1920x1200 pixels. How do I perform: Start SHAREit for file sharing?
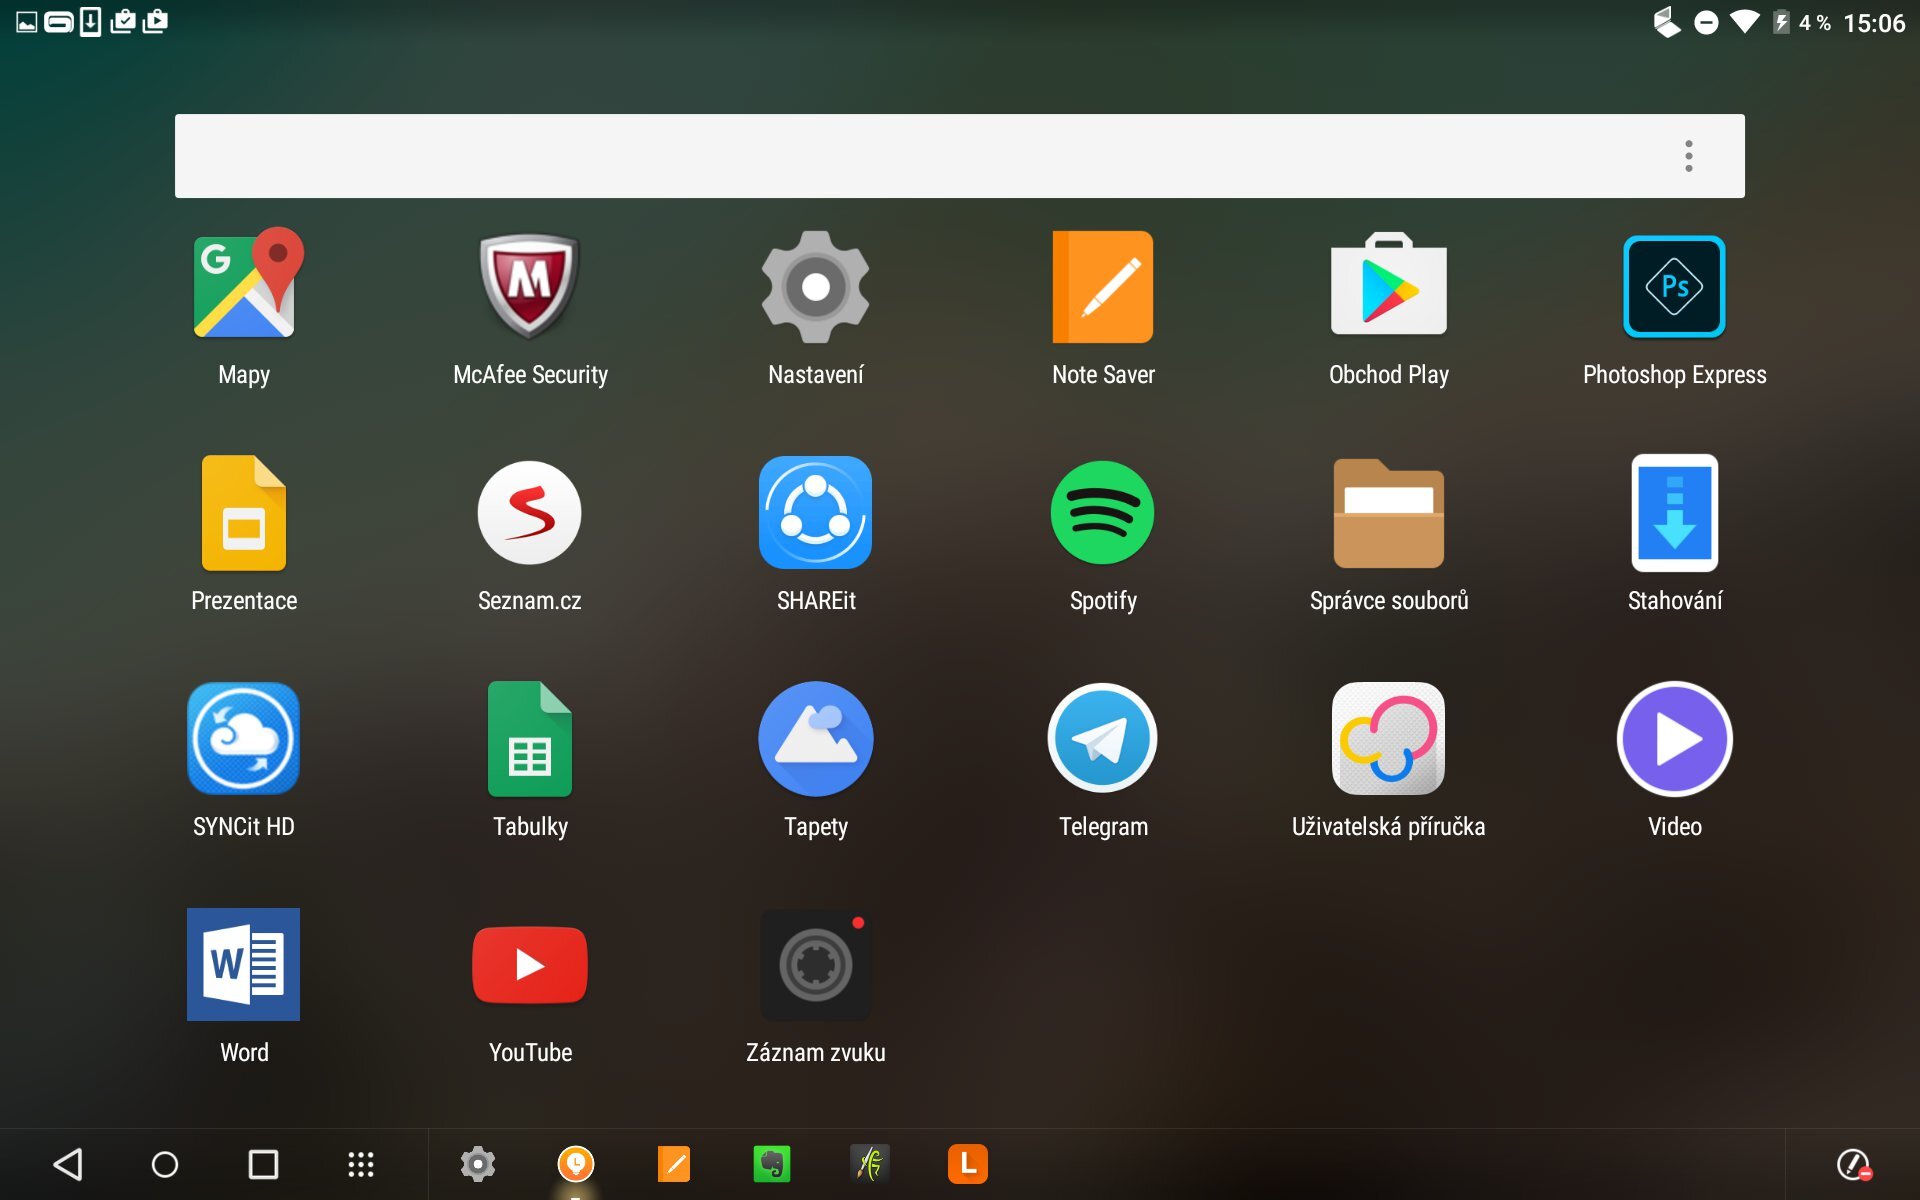[x=816, y=513]
